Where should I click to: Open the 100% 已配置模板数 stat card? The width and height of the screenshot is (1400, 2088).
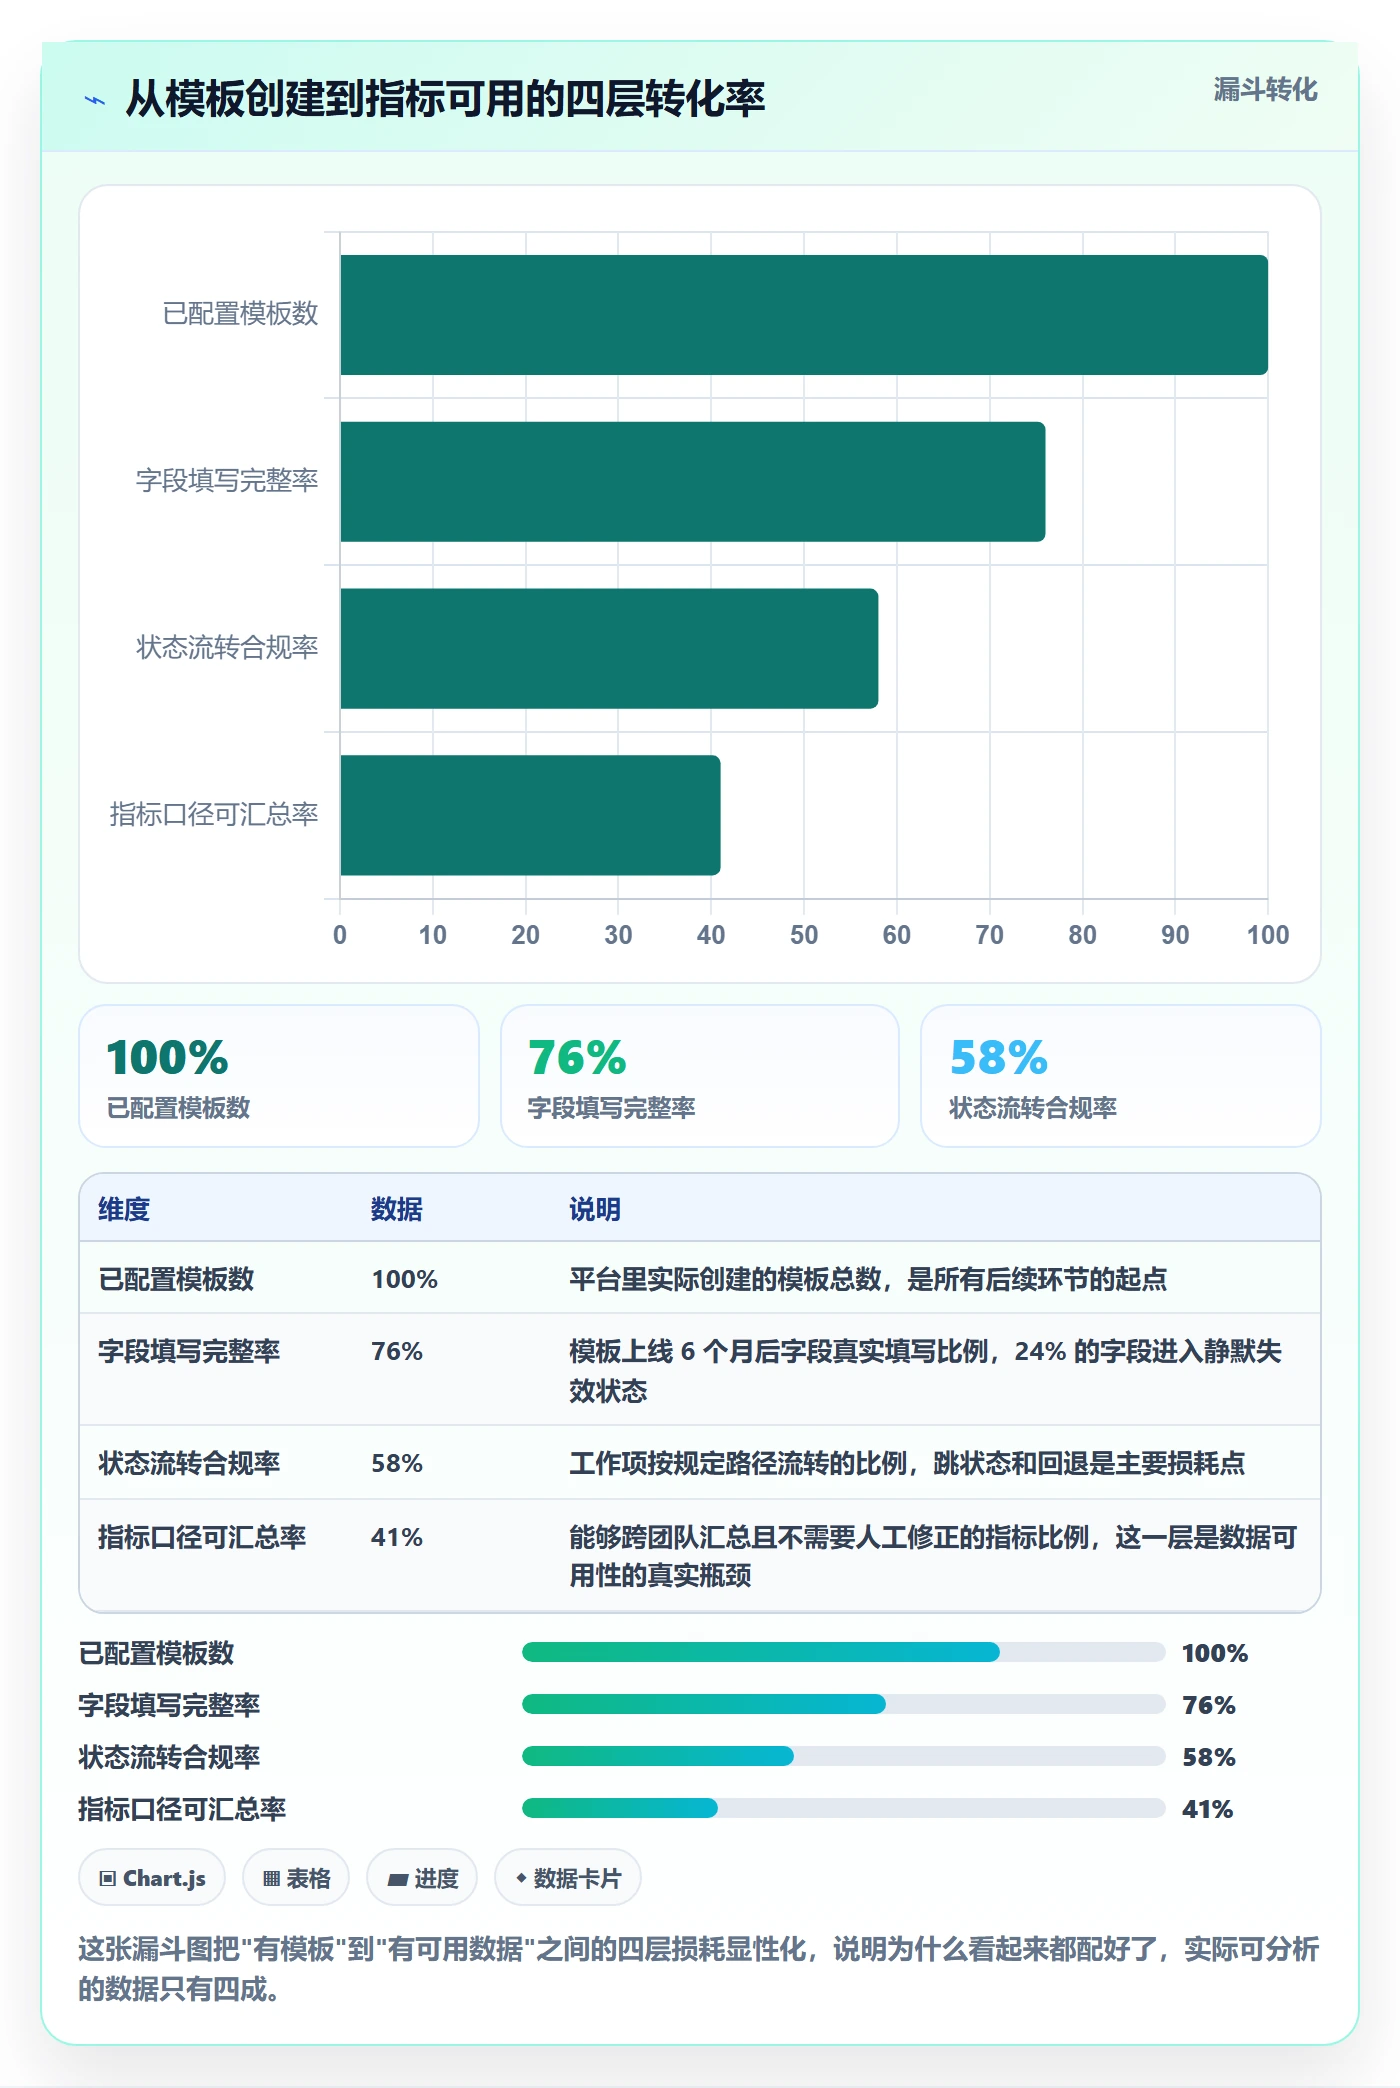tap(279, 1076)
